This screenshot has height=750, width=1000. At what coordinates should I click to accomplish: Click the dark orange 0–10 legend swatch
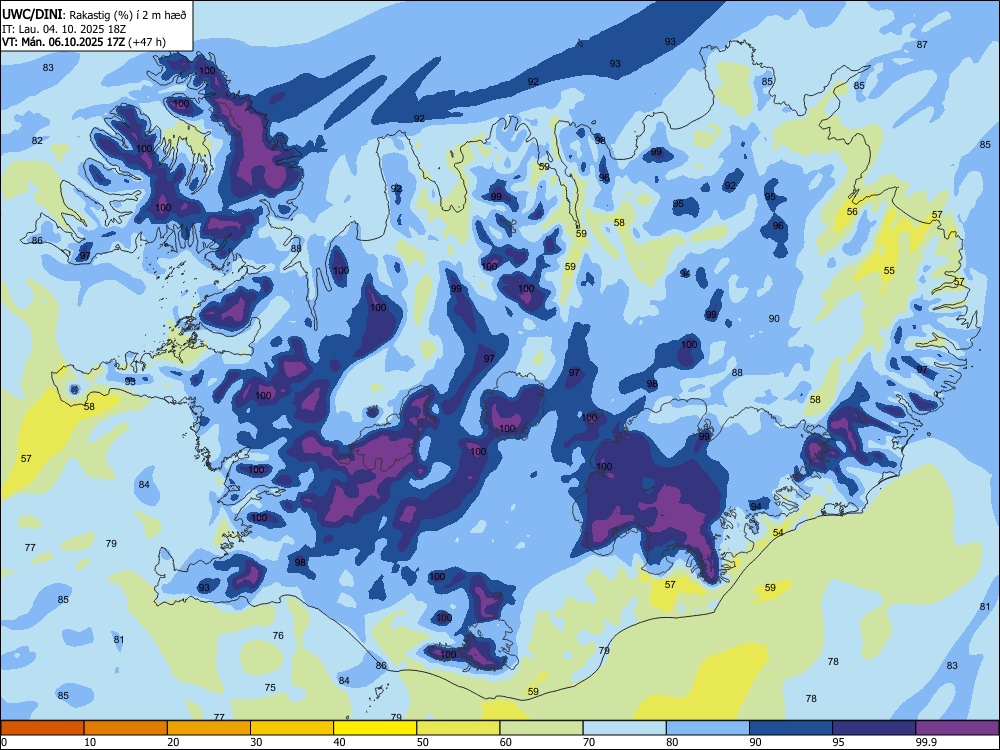[42, 728]
